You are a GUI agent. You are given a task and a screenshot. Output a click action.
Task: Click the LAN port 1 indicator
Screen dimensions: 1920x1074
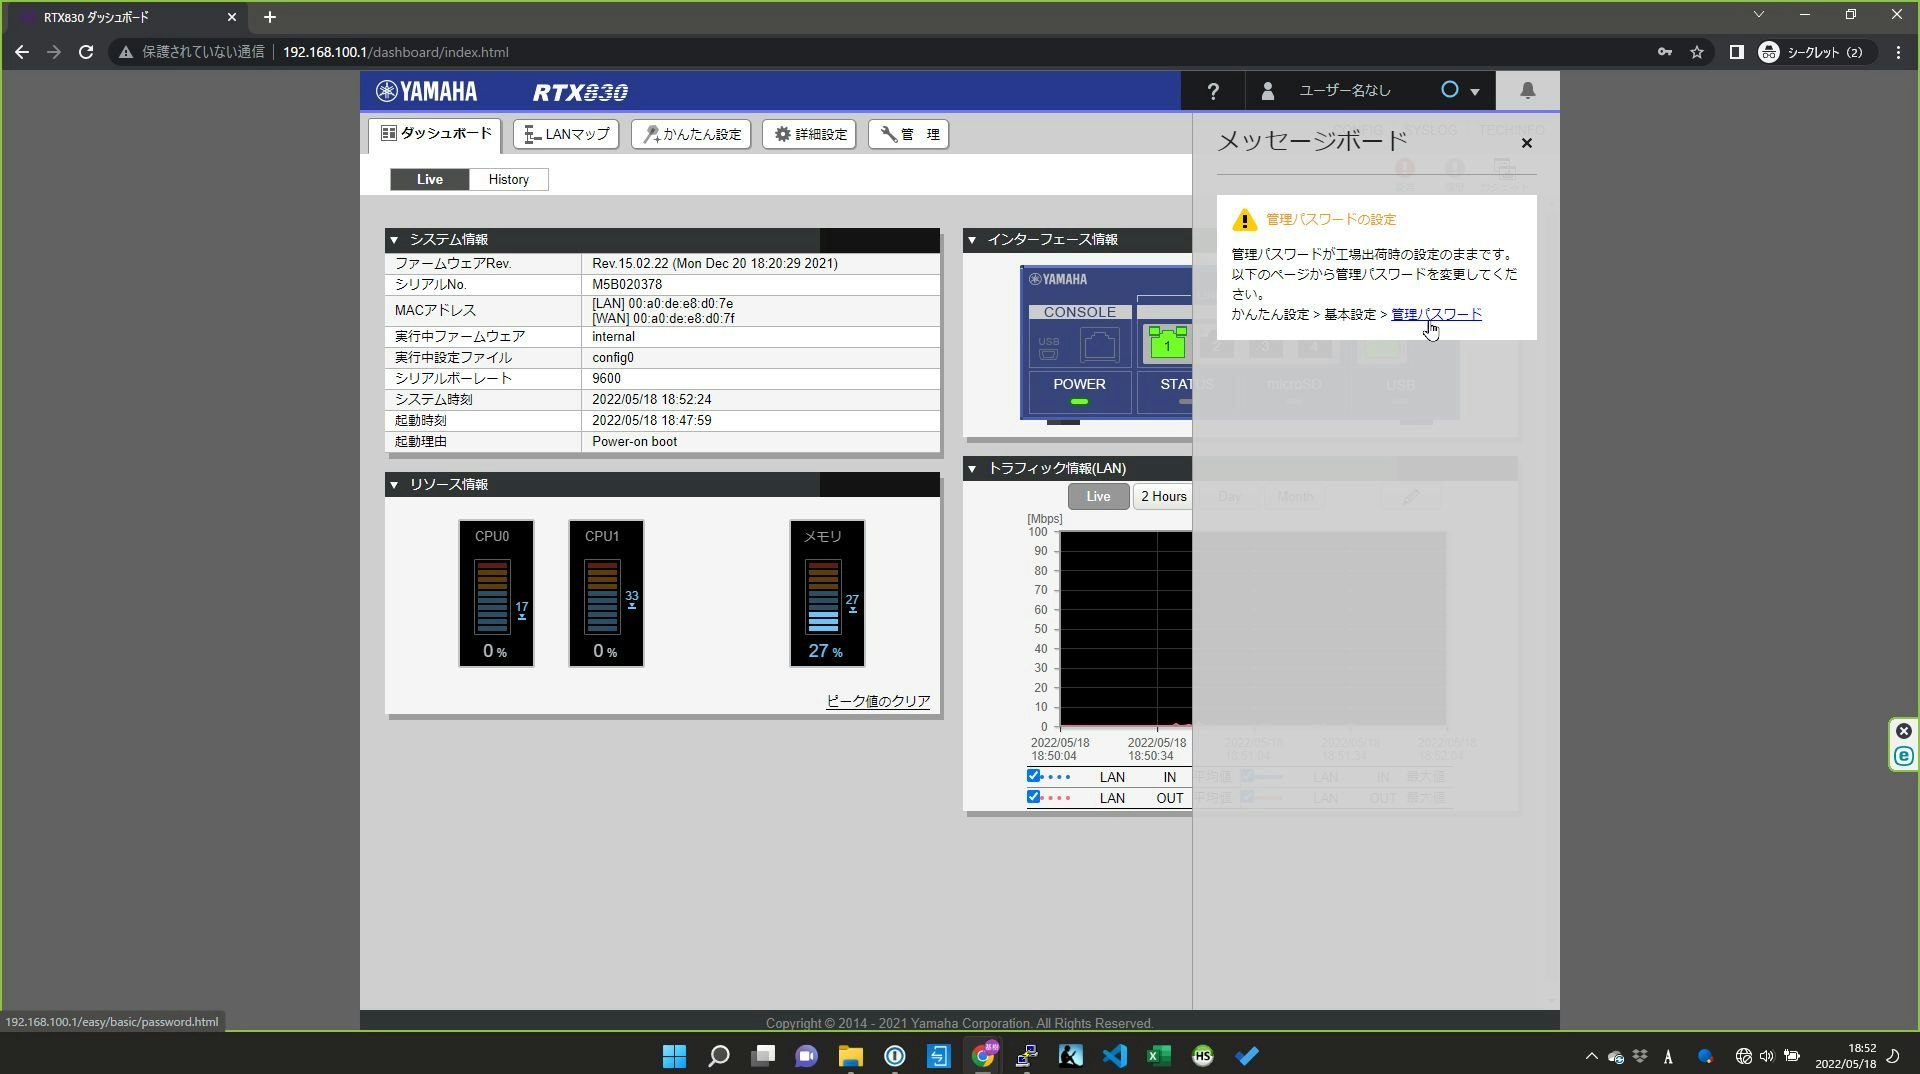[1167, 343]
